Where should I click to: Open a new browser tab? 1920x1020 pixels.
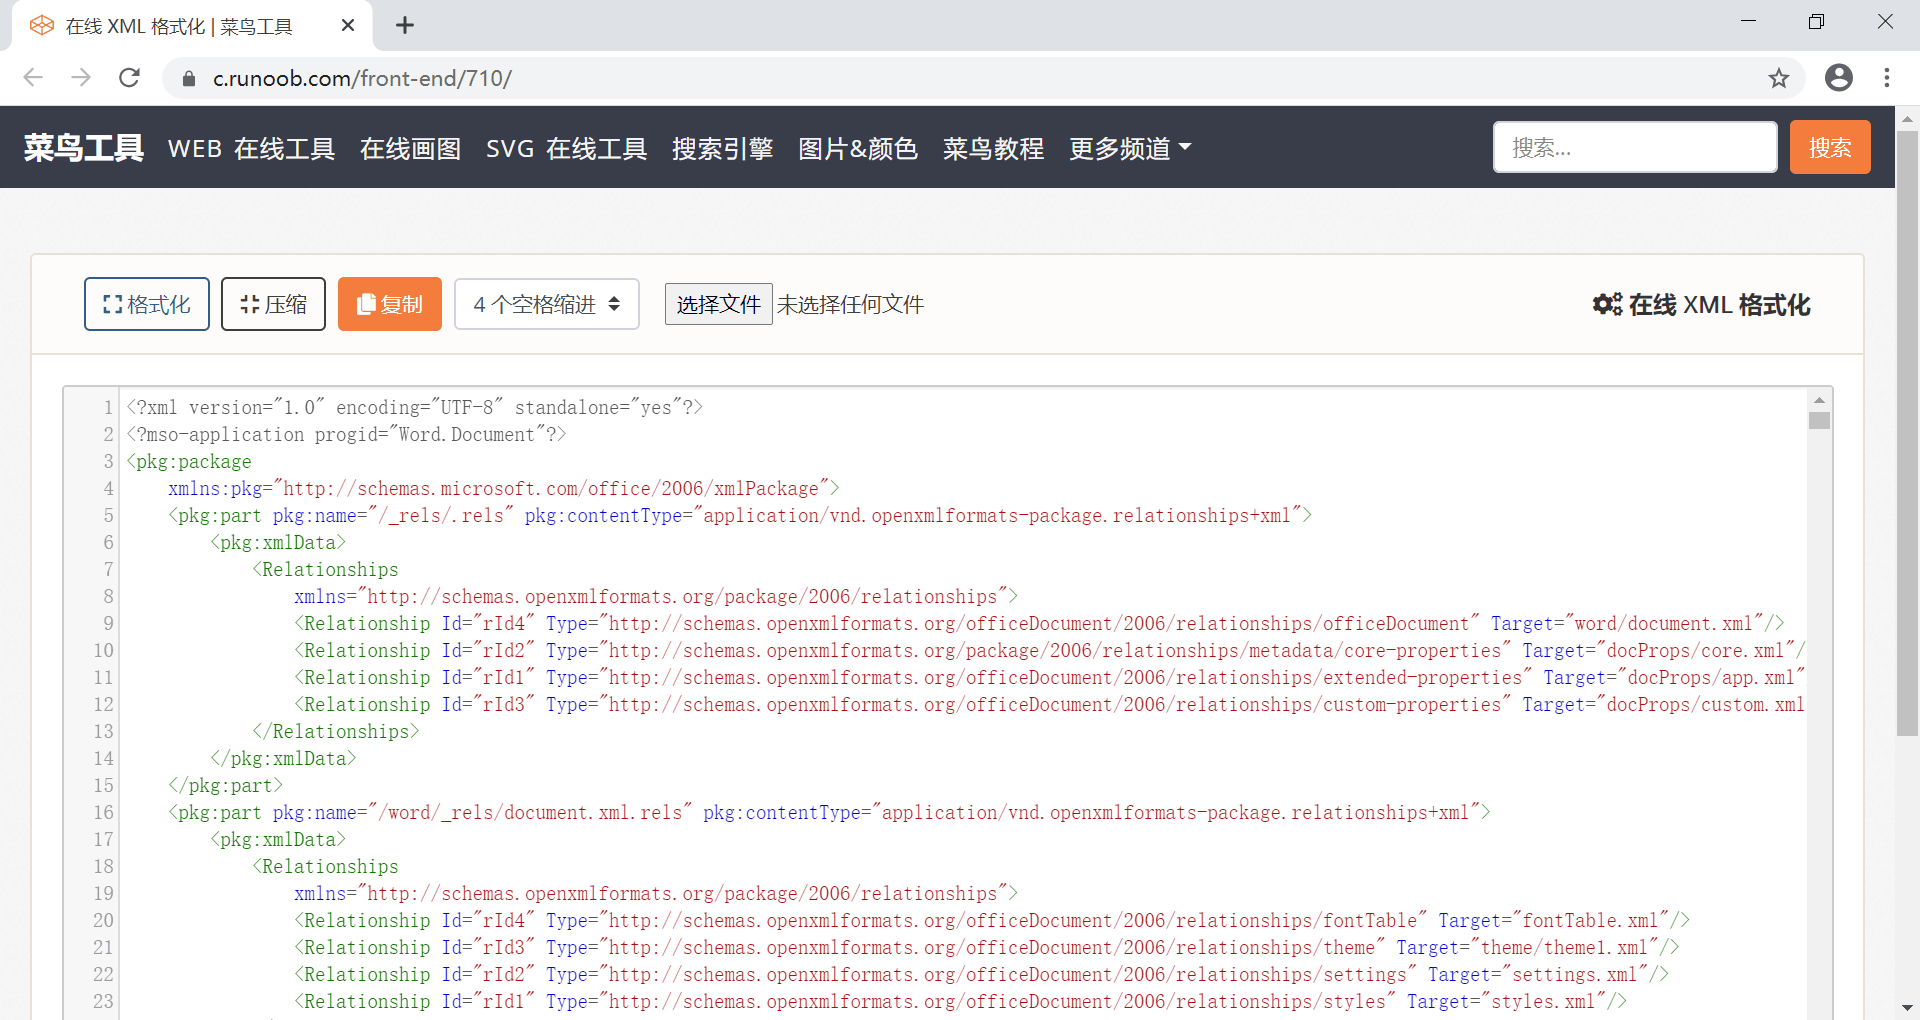coord(405,26)
